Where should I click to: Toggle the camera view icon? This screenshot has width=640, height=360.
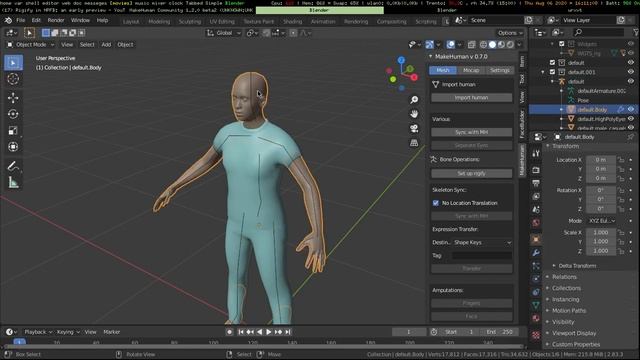(x=414, y=129)
